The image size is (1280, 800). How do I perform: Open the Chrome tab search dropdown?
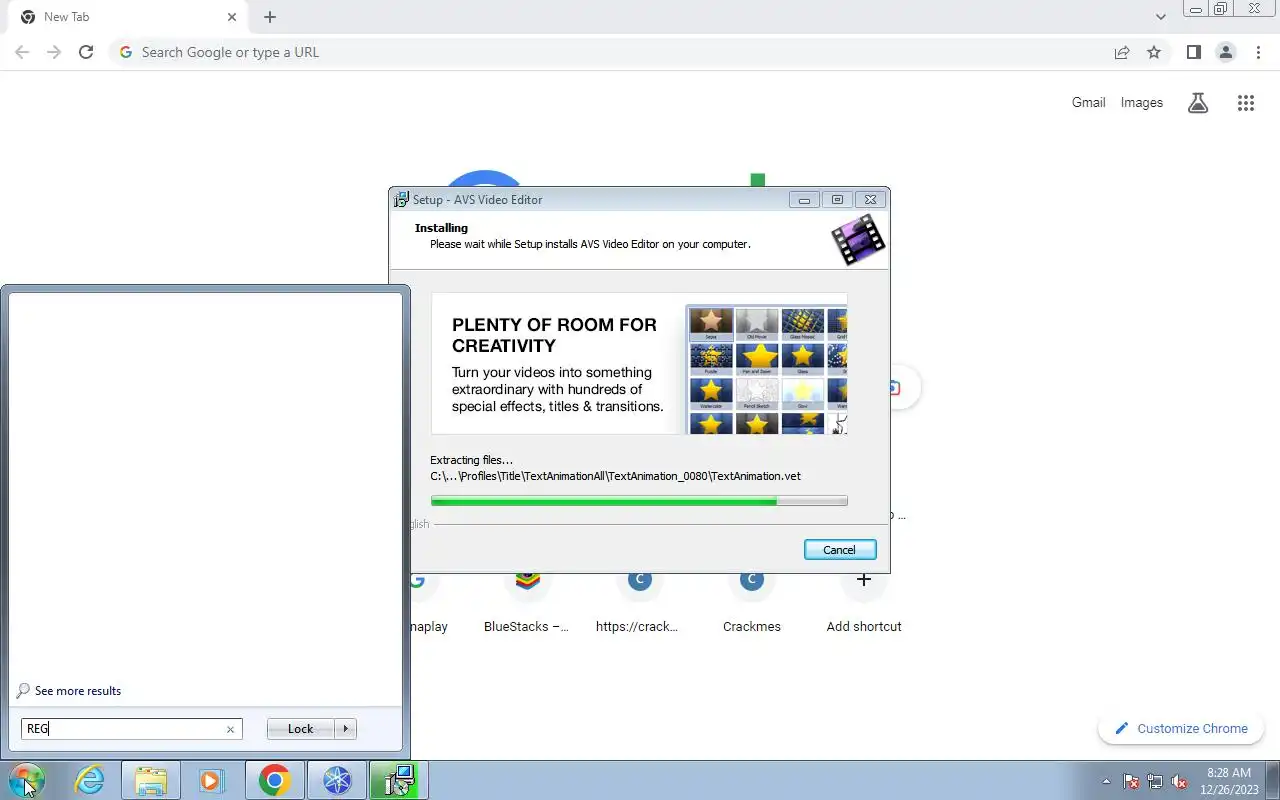point(1160,17)
